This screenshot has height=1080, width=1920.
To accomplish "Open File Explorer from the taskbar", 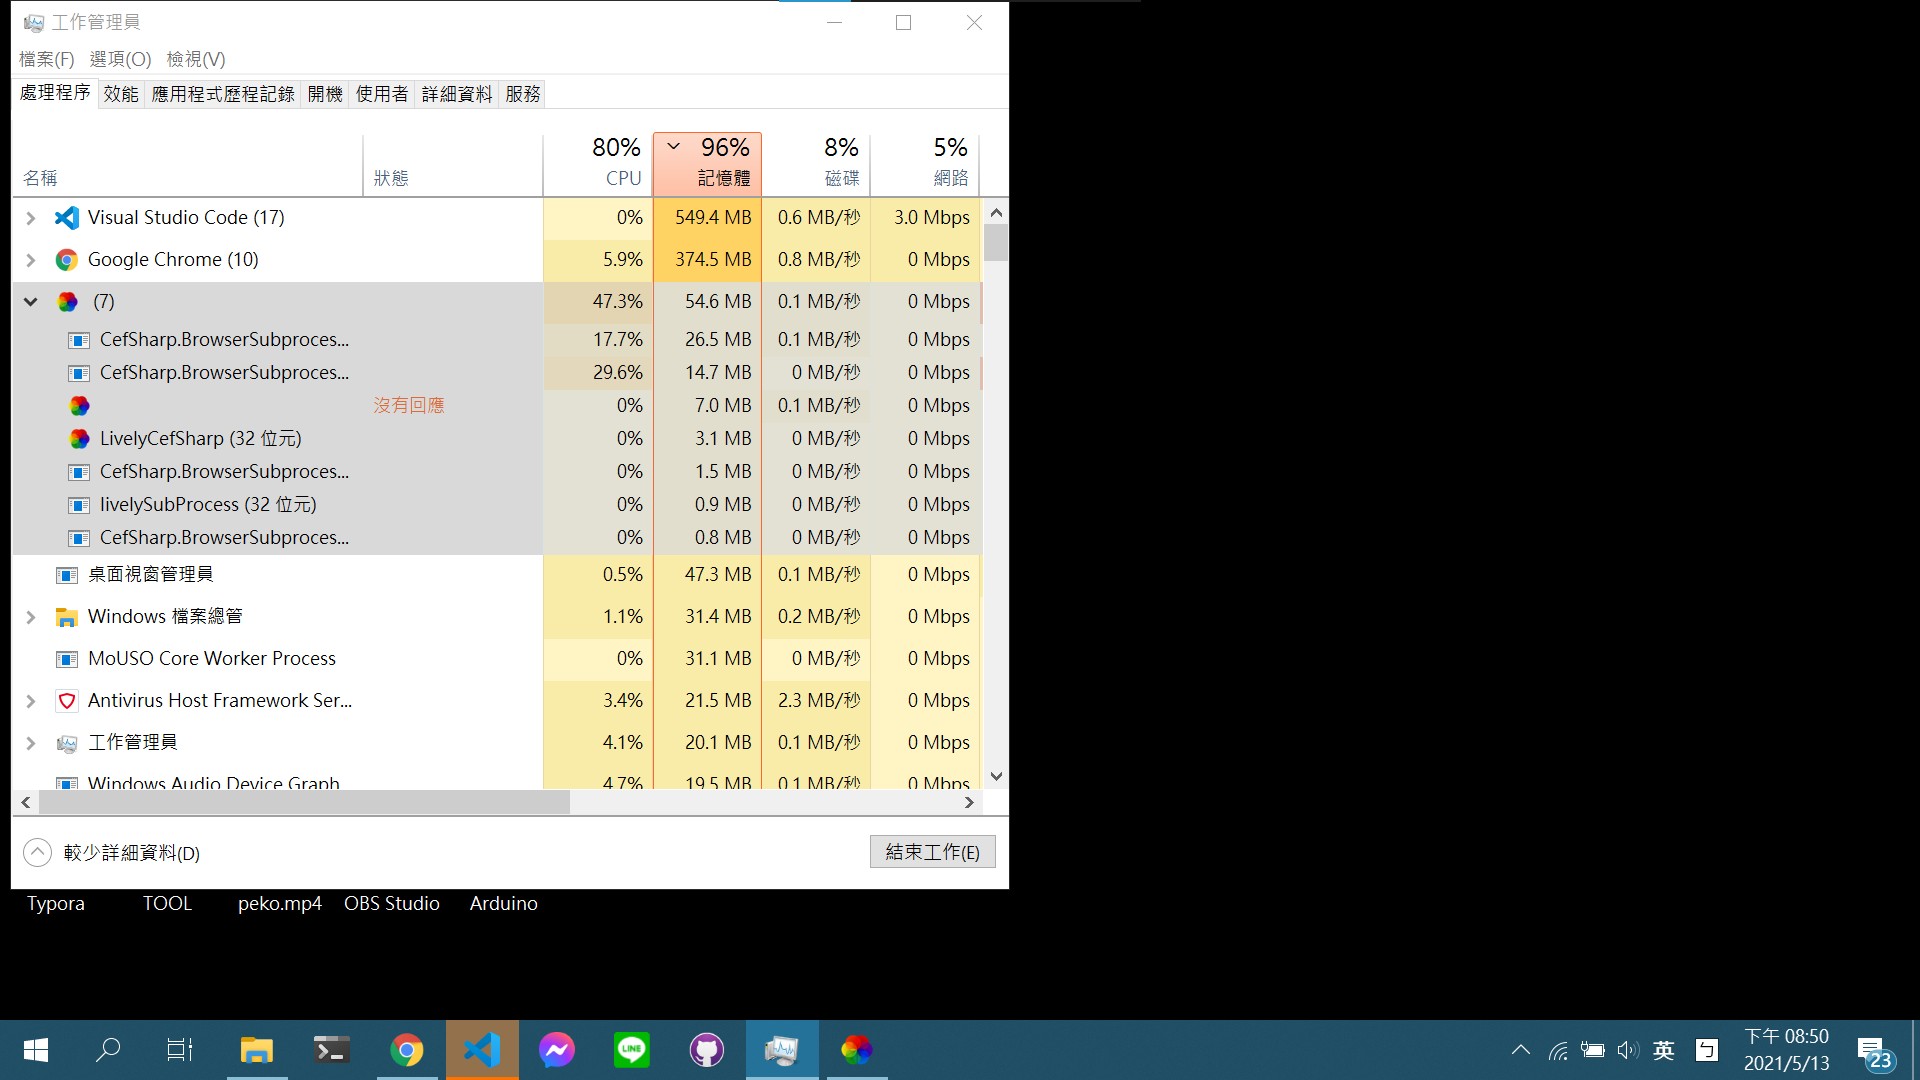I will 257,1050.
